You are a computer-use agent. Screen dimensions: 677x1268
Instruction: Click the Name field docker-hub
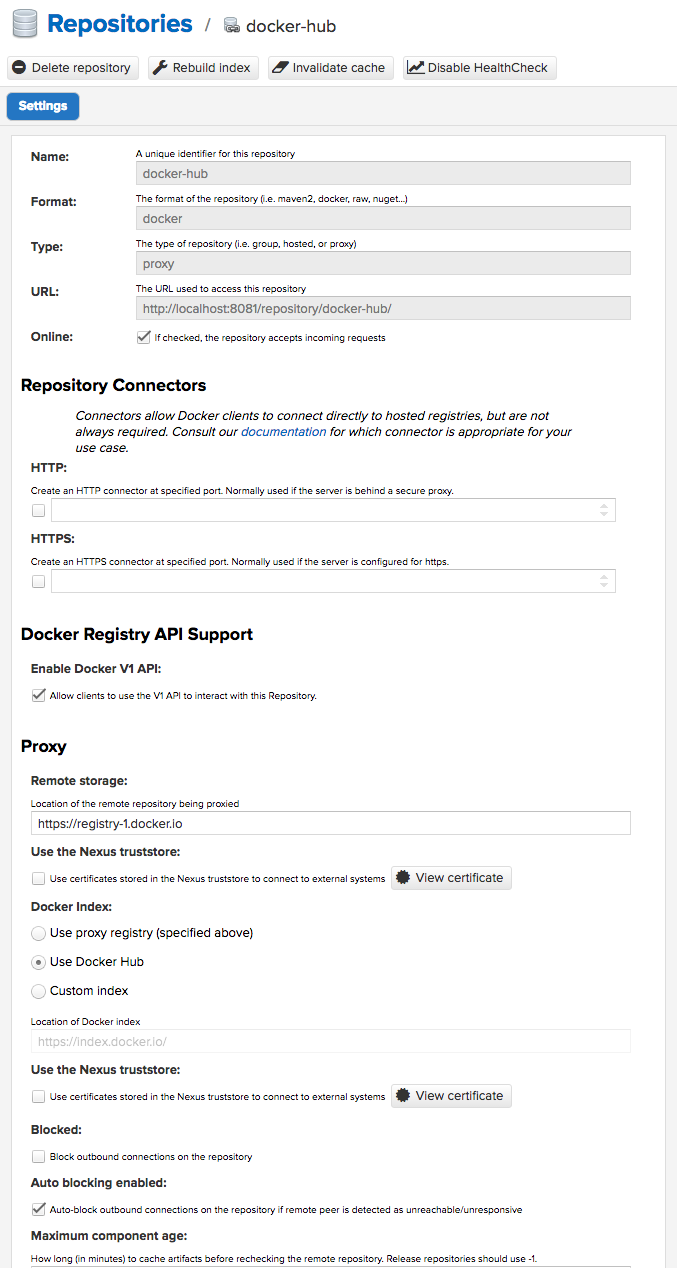(383, 173)
